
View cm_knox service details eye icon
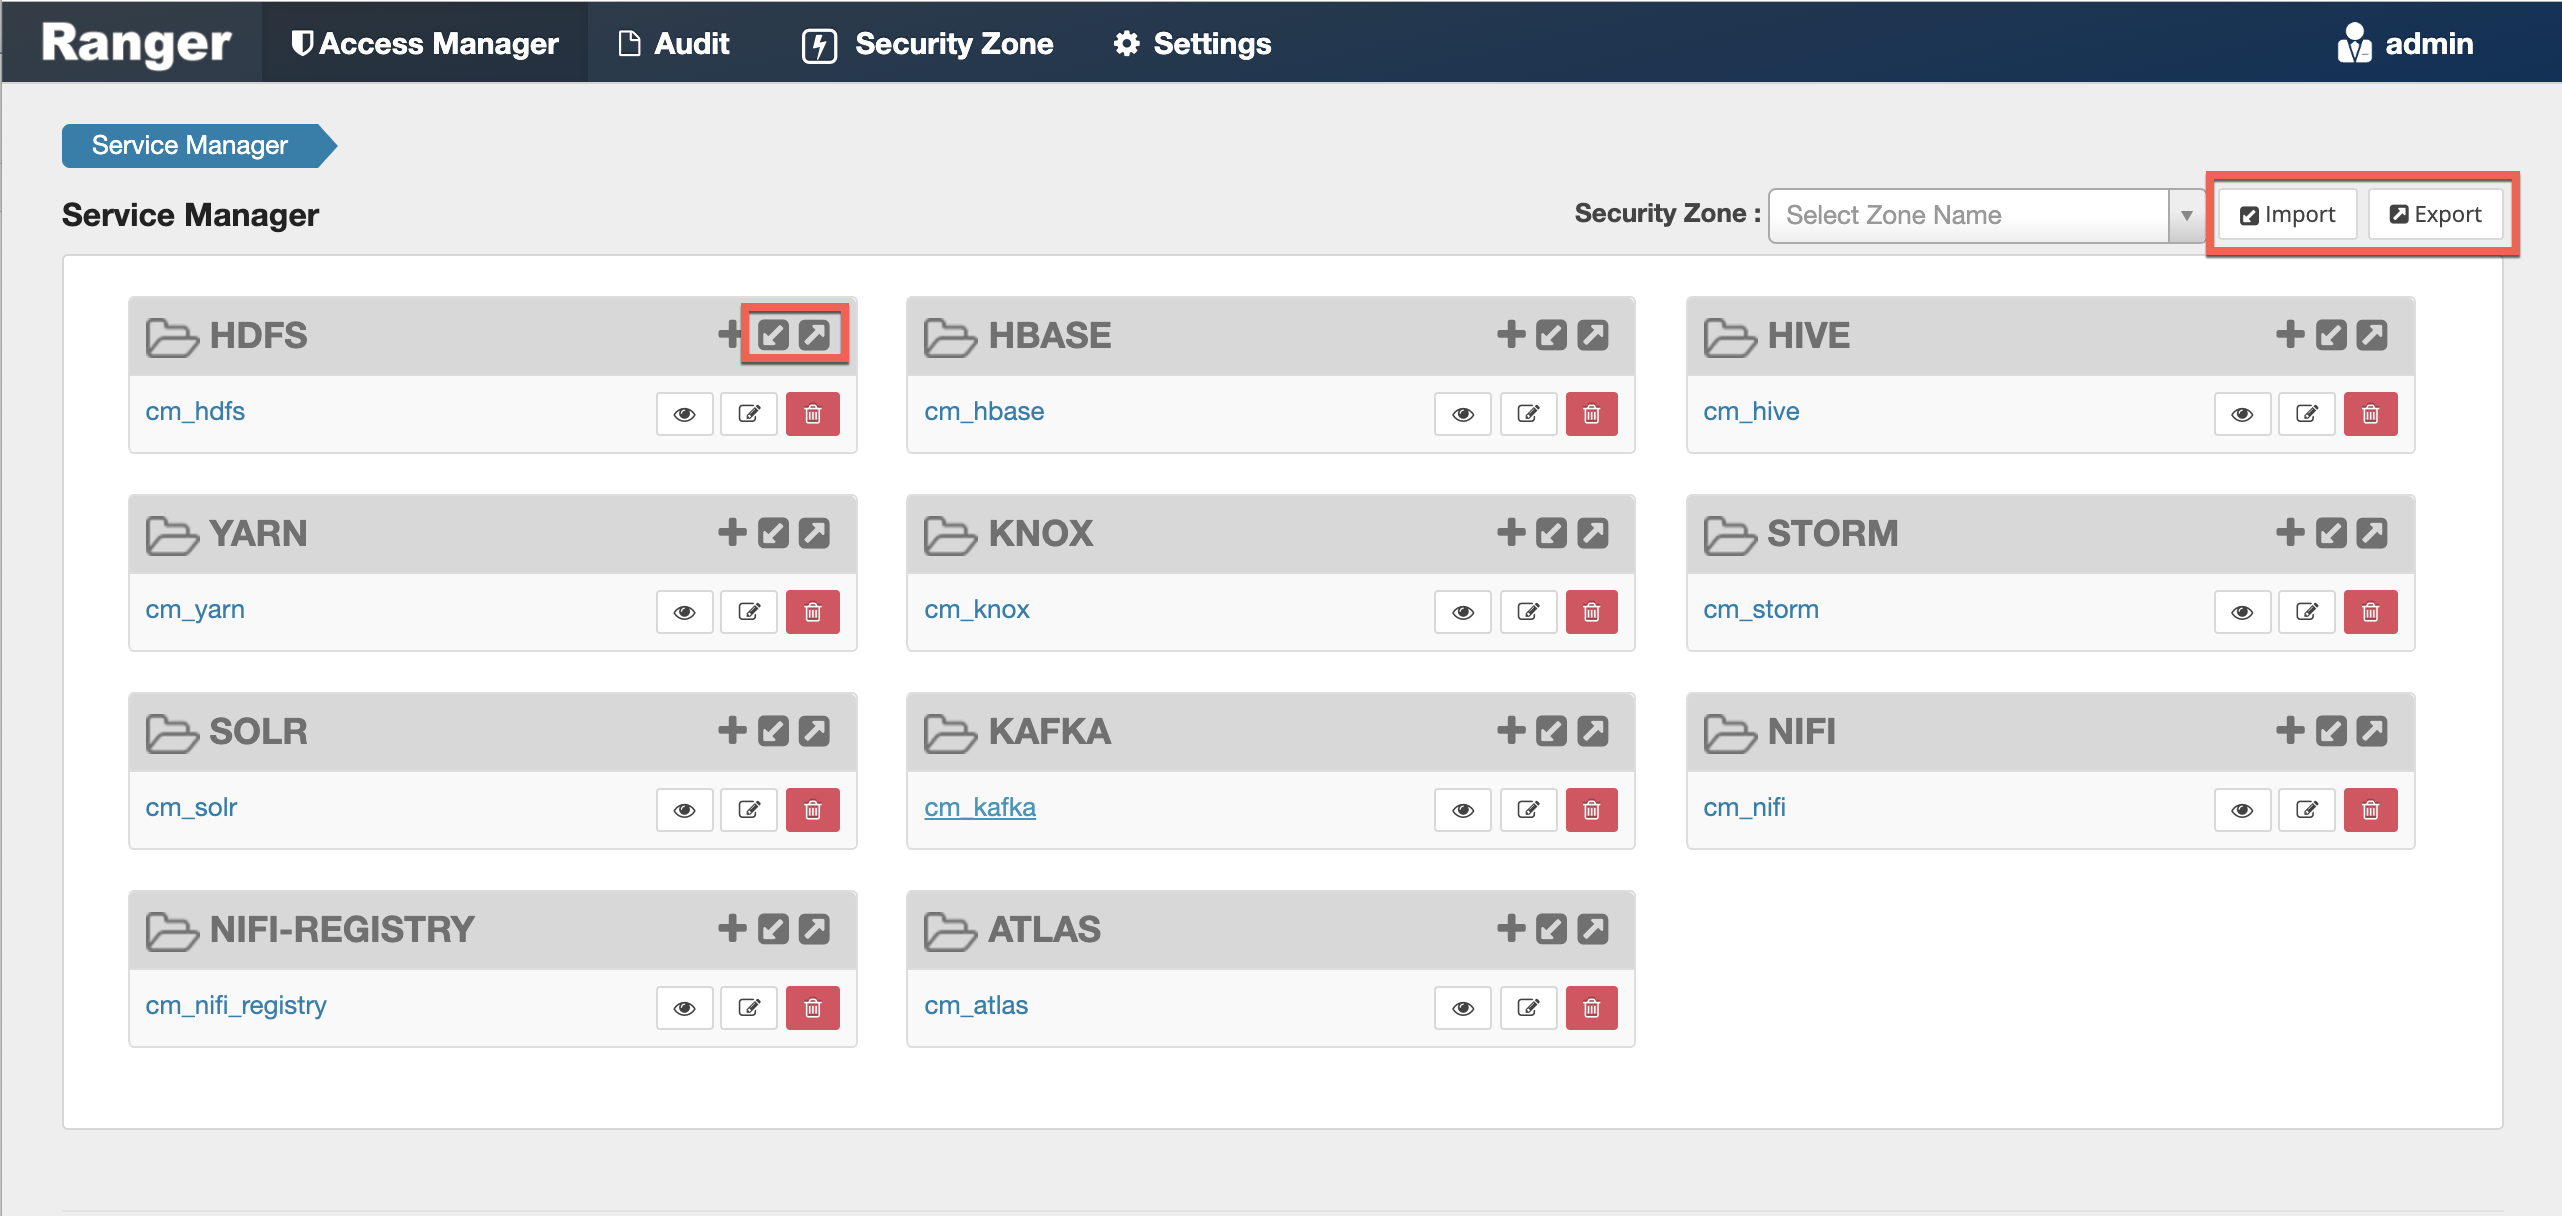point(1463,612)
